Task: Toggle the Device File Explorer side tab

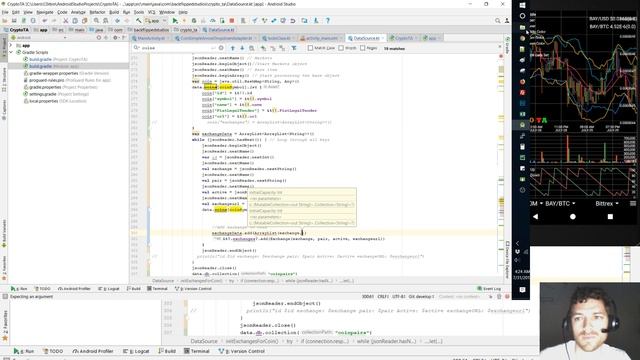Action: point(507,259)
